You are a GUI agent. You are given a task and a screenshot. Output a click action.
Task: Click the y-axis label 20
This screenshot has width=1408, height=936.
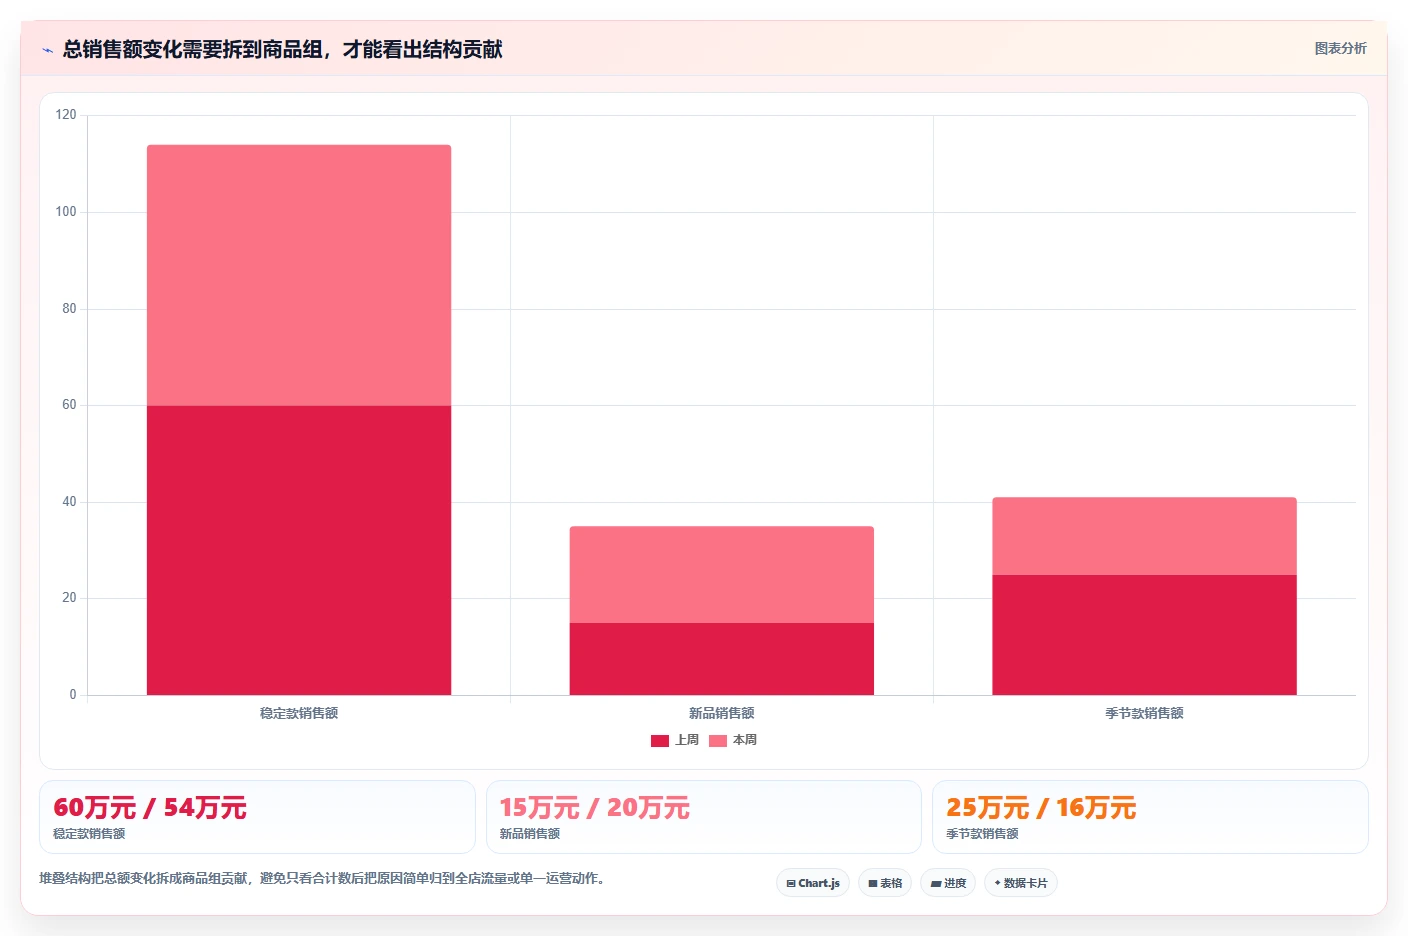[x=69, y=598]
